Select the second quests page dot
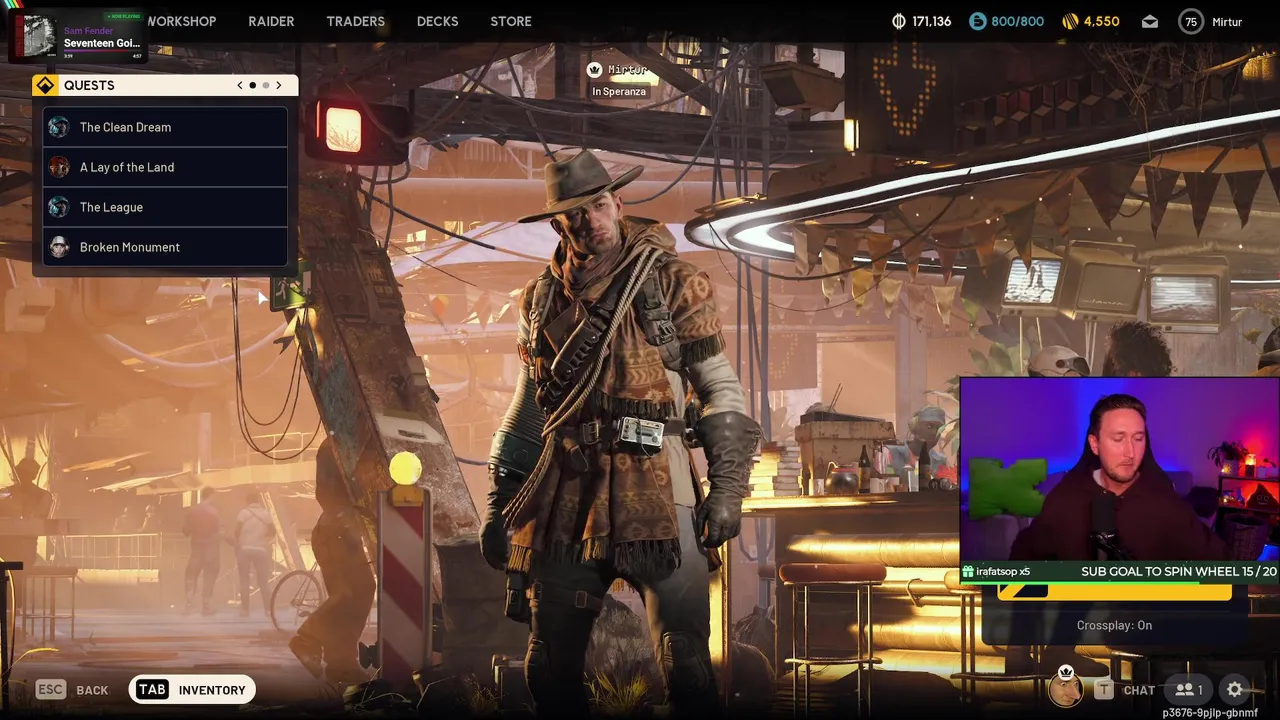The image size is (1280, 720). [265, 85]
